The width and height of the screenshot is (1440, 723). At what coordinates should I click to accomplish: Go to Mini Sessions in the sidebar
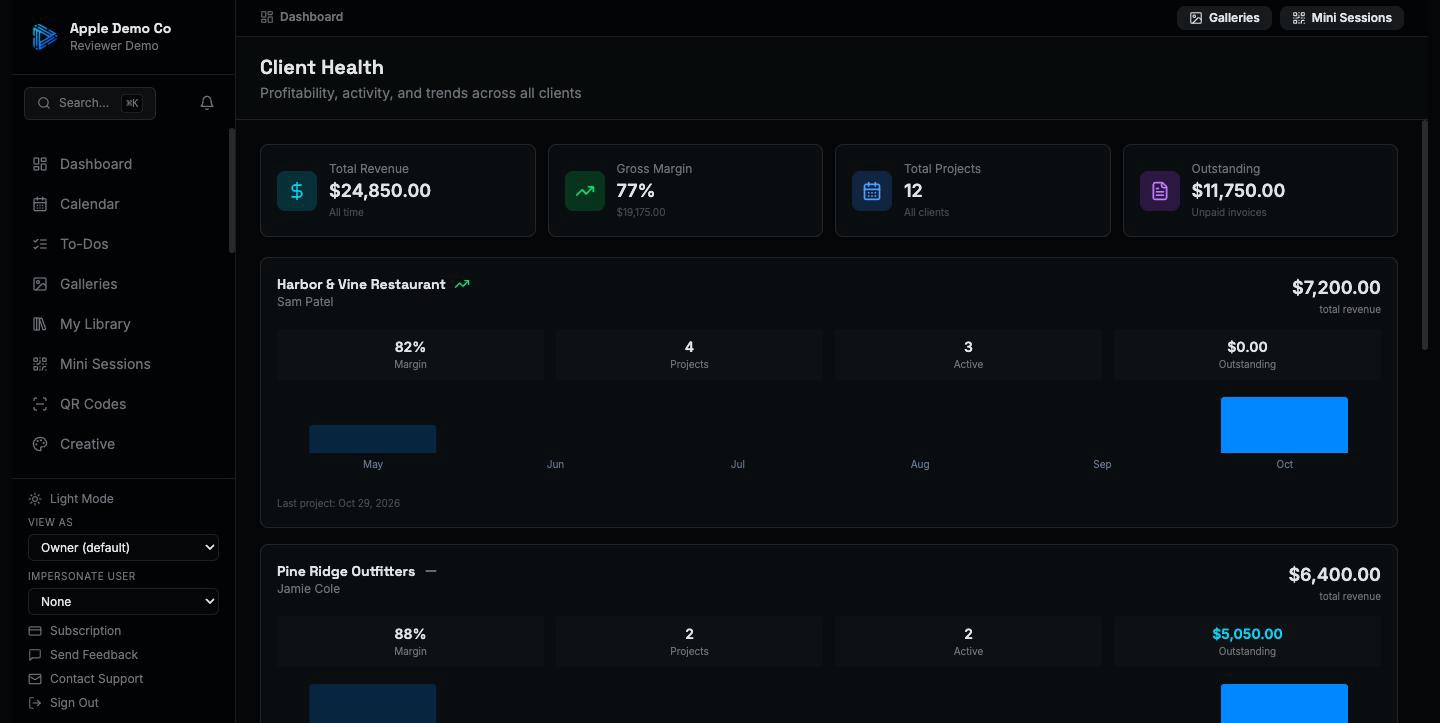click(105, 364)
